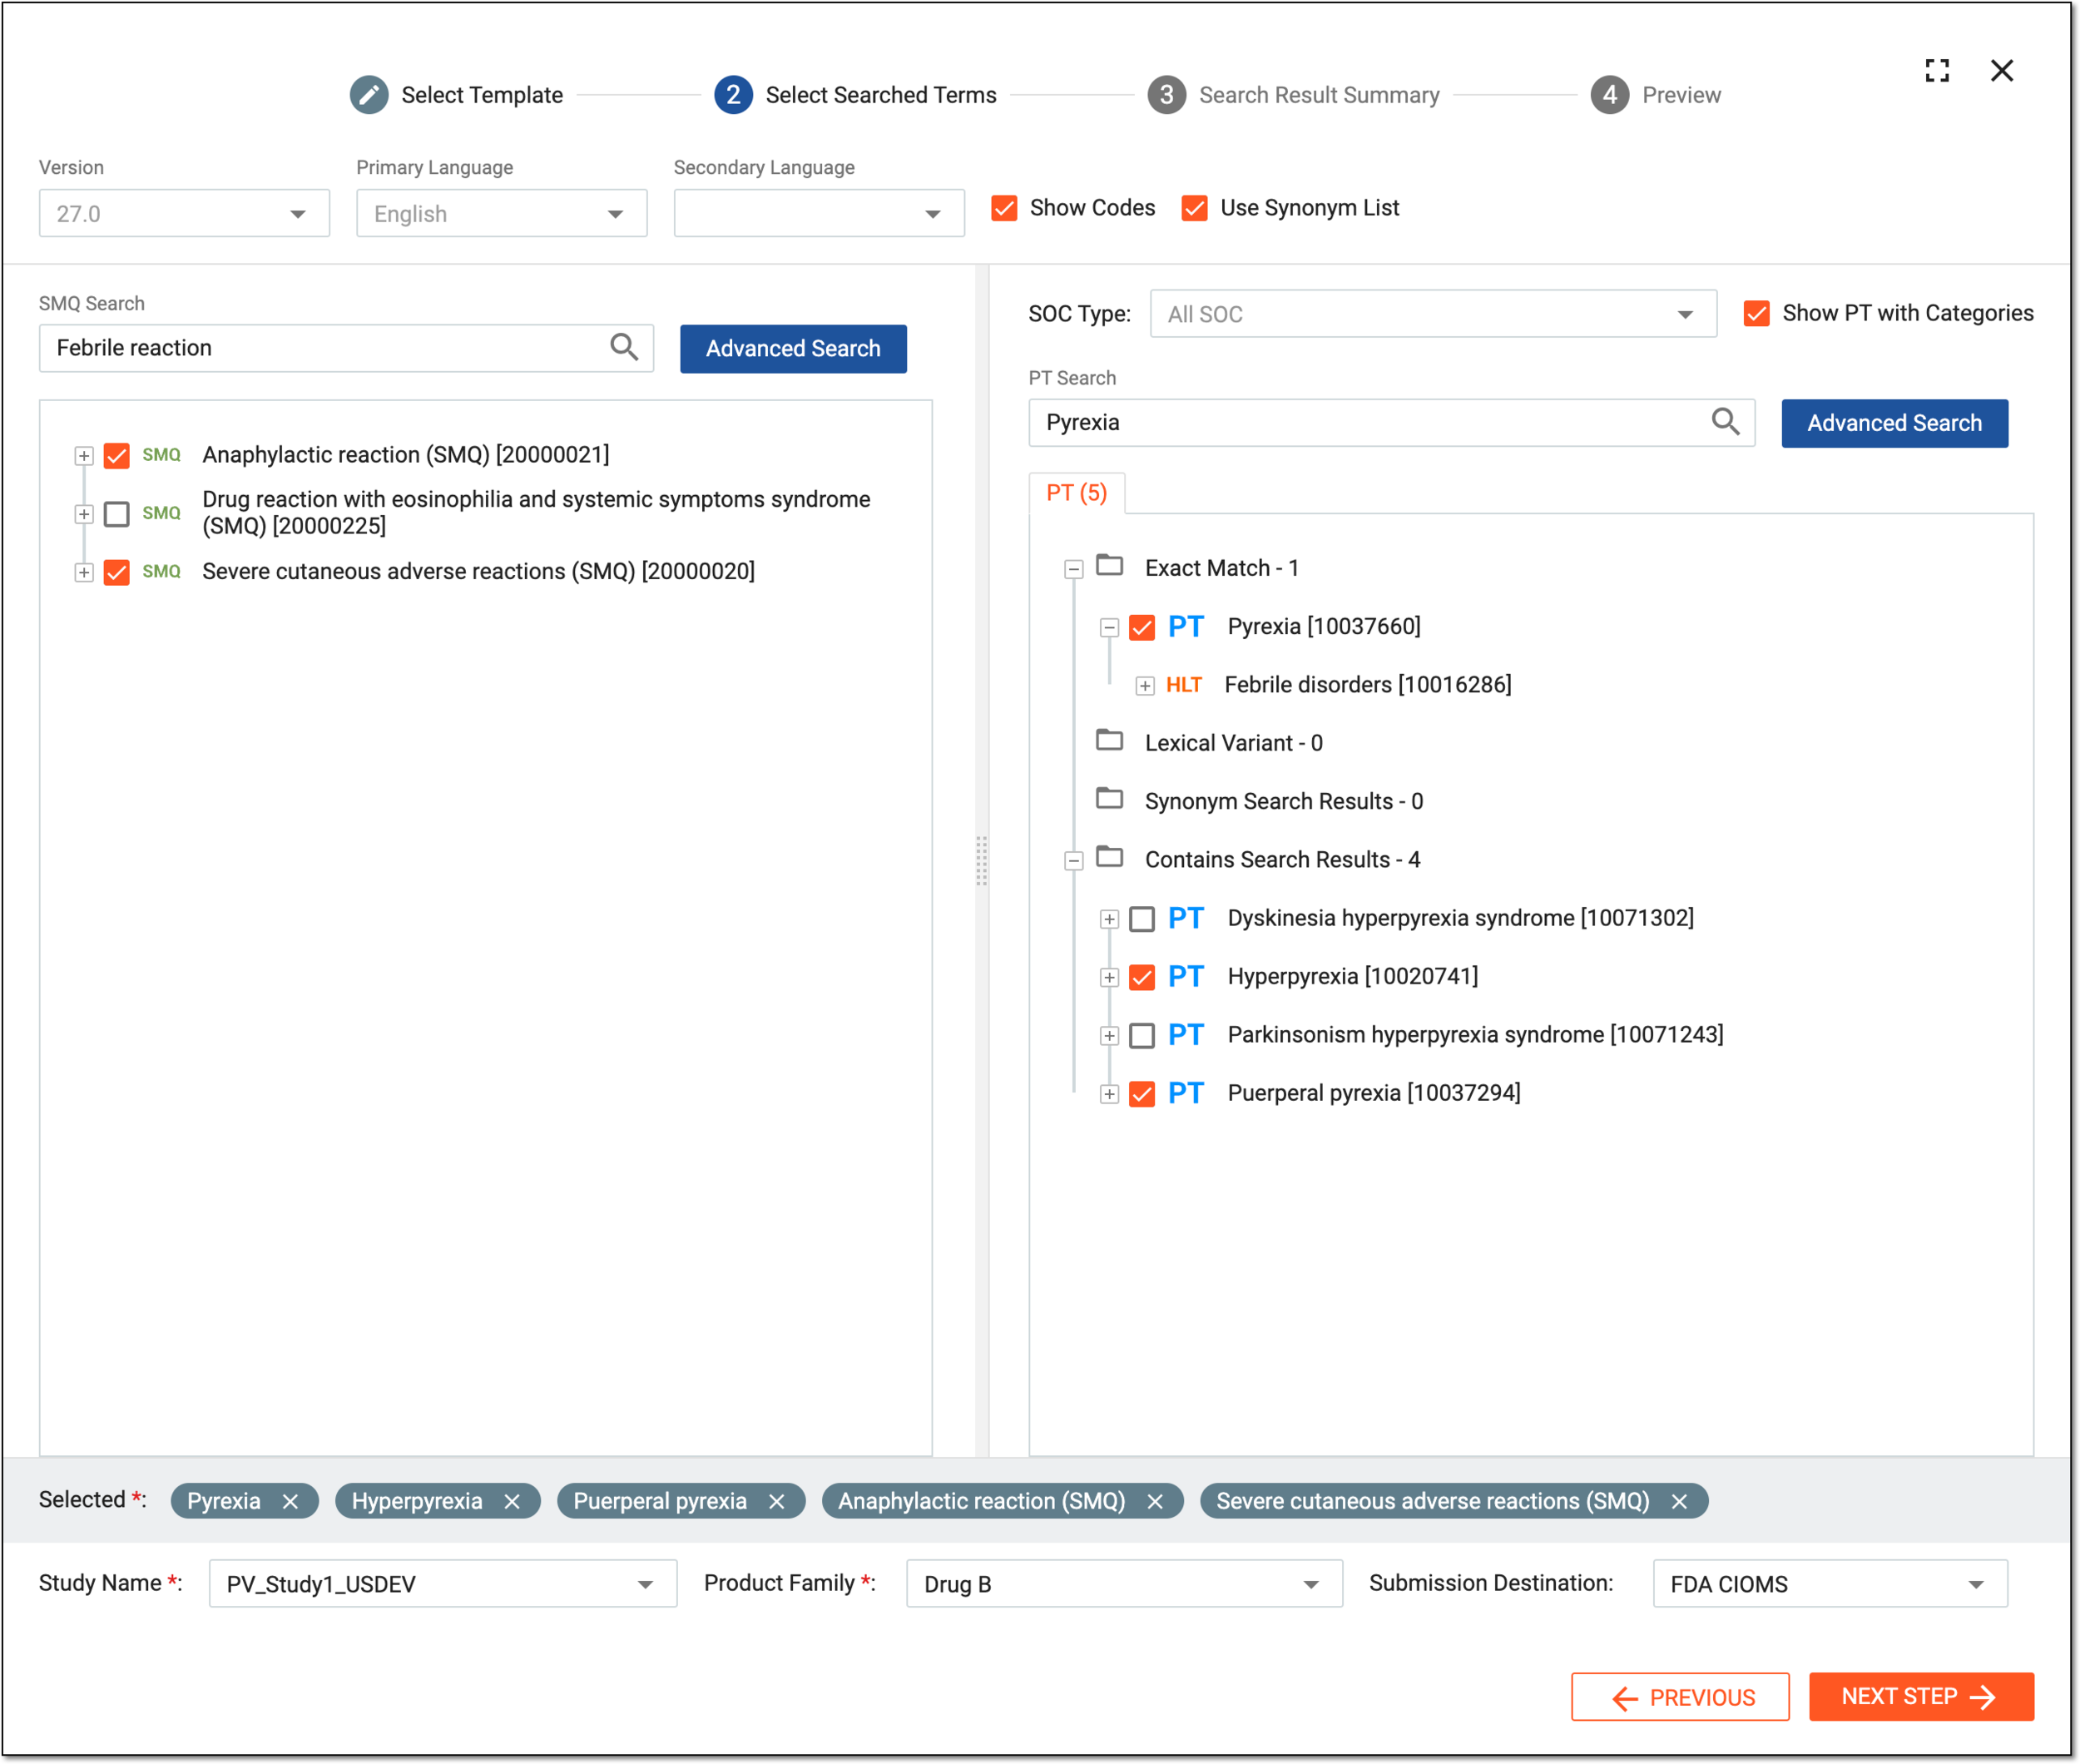Click the pencil icon for Select Template step

(x=369, y=95)
